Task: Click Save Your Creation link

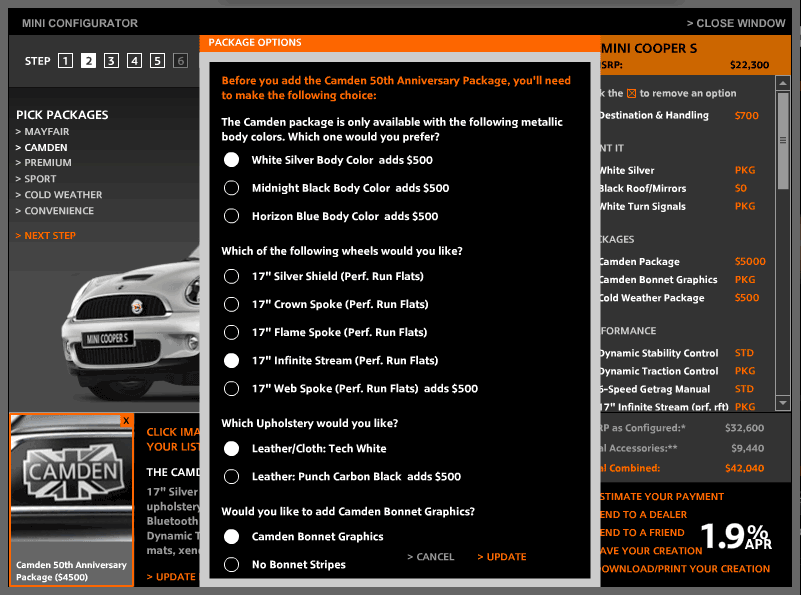Action: [651, 551]
